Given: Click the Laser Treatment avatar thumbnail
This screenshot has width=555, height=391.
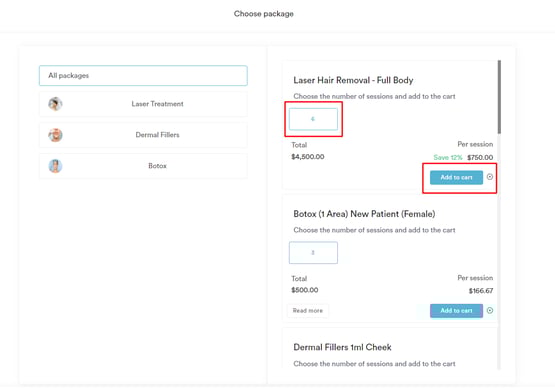Looking at the screenshot, I should coord(56,104).
